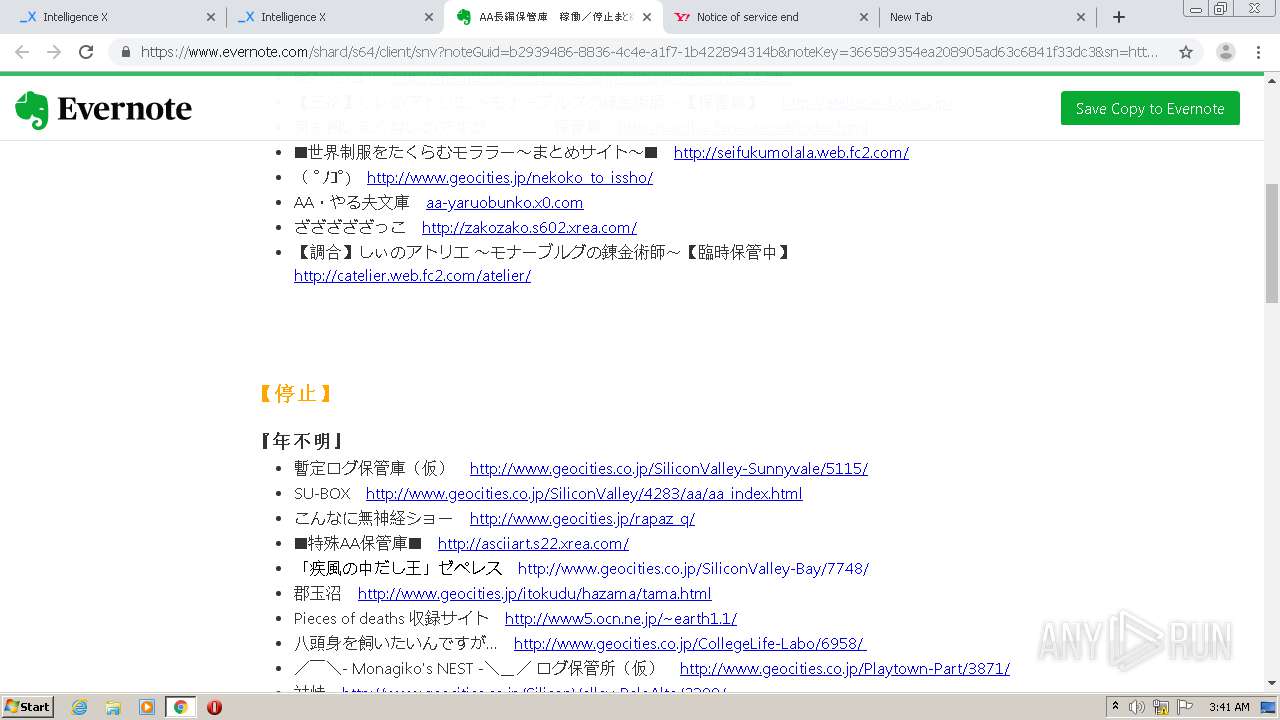Open itokudu/hazama/tama.html link
The image size is (1280, 720).
[535, 594]
